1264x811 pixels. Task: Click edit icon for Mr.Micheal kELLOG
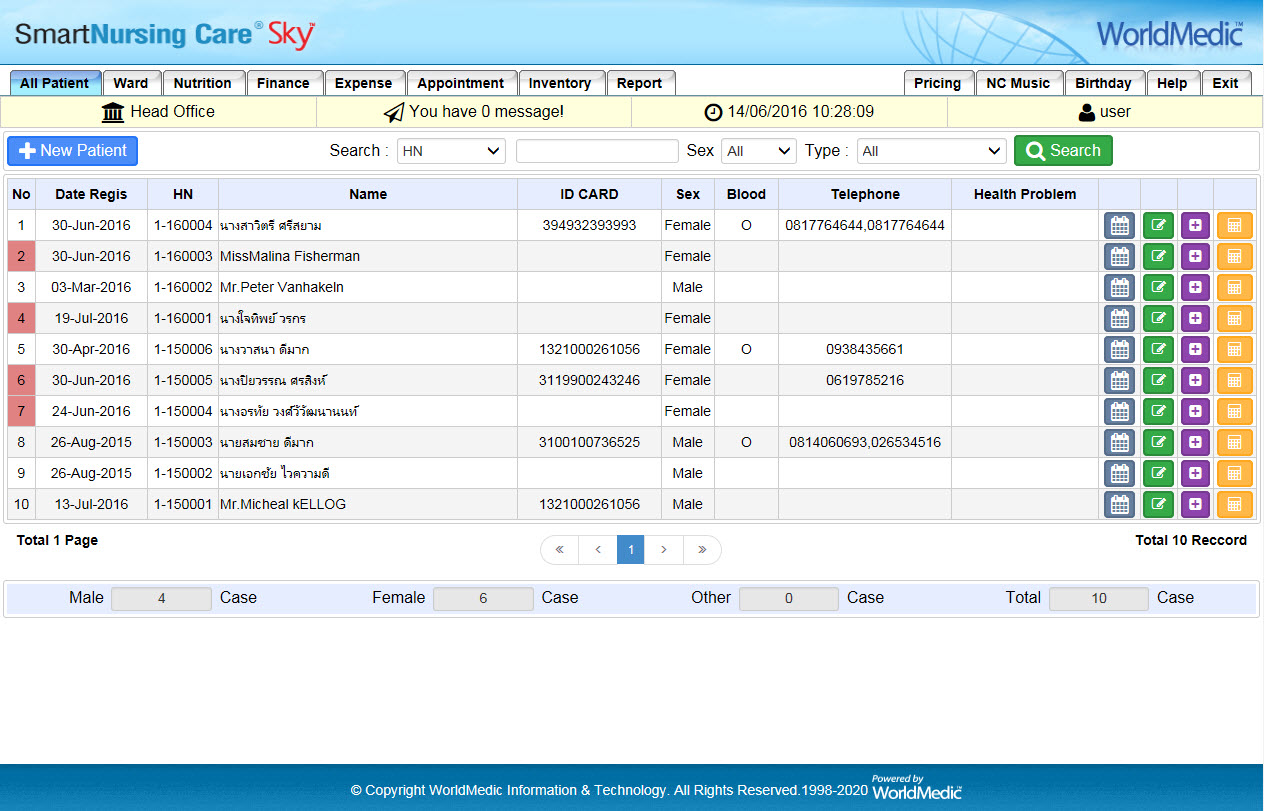pos(1158,505)
